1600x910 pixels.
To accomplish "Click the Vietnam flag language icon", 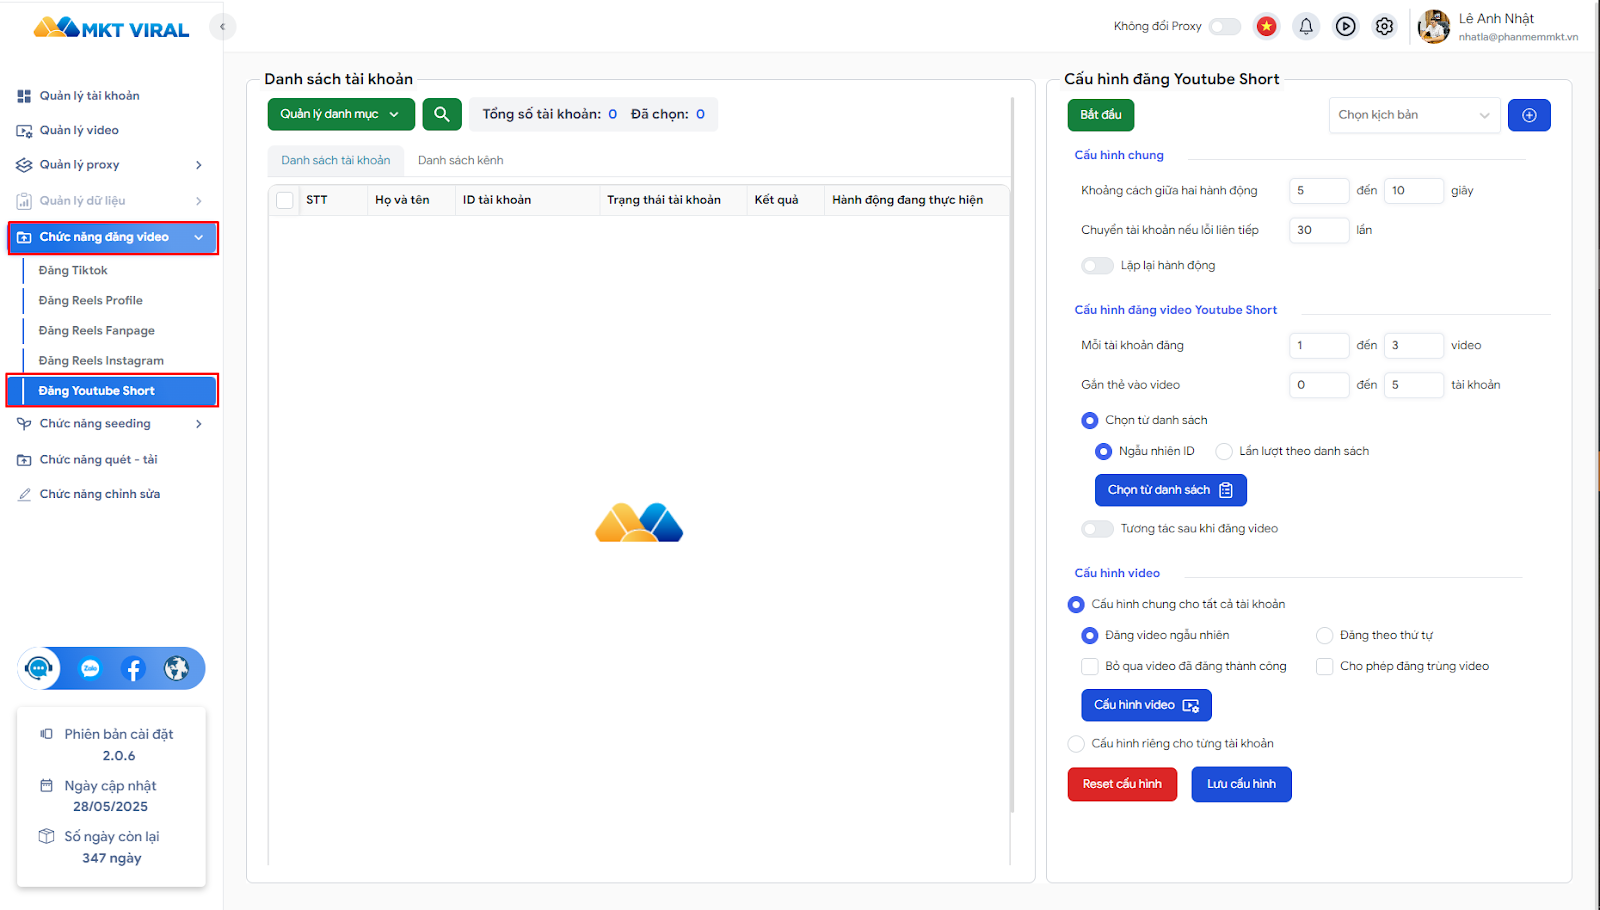I will tap(1267, 27).
